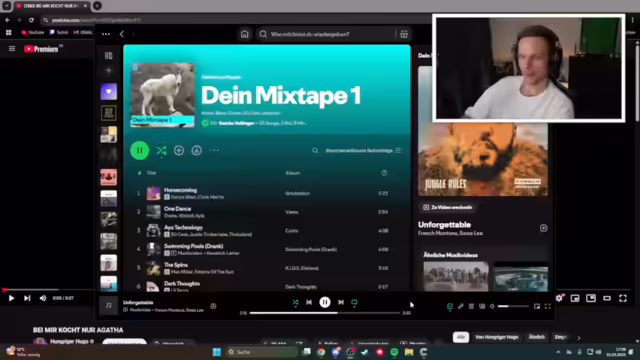Open more options for the playlist
This screenshot has height=360, width=640.
coord(214,151)
